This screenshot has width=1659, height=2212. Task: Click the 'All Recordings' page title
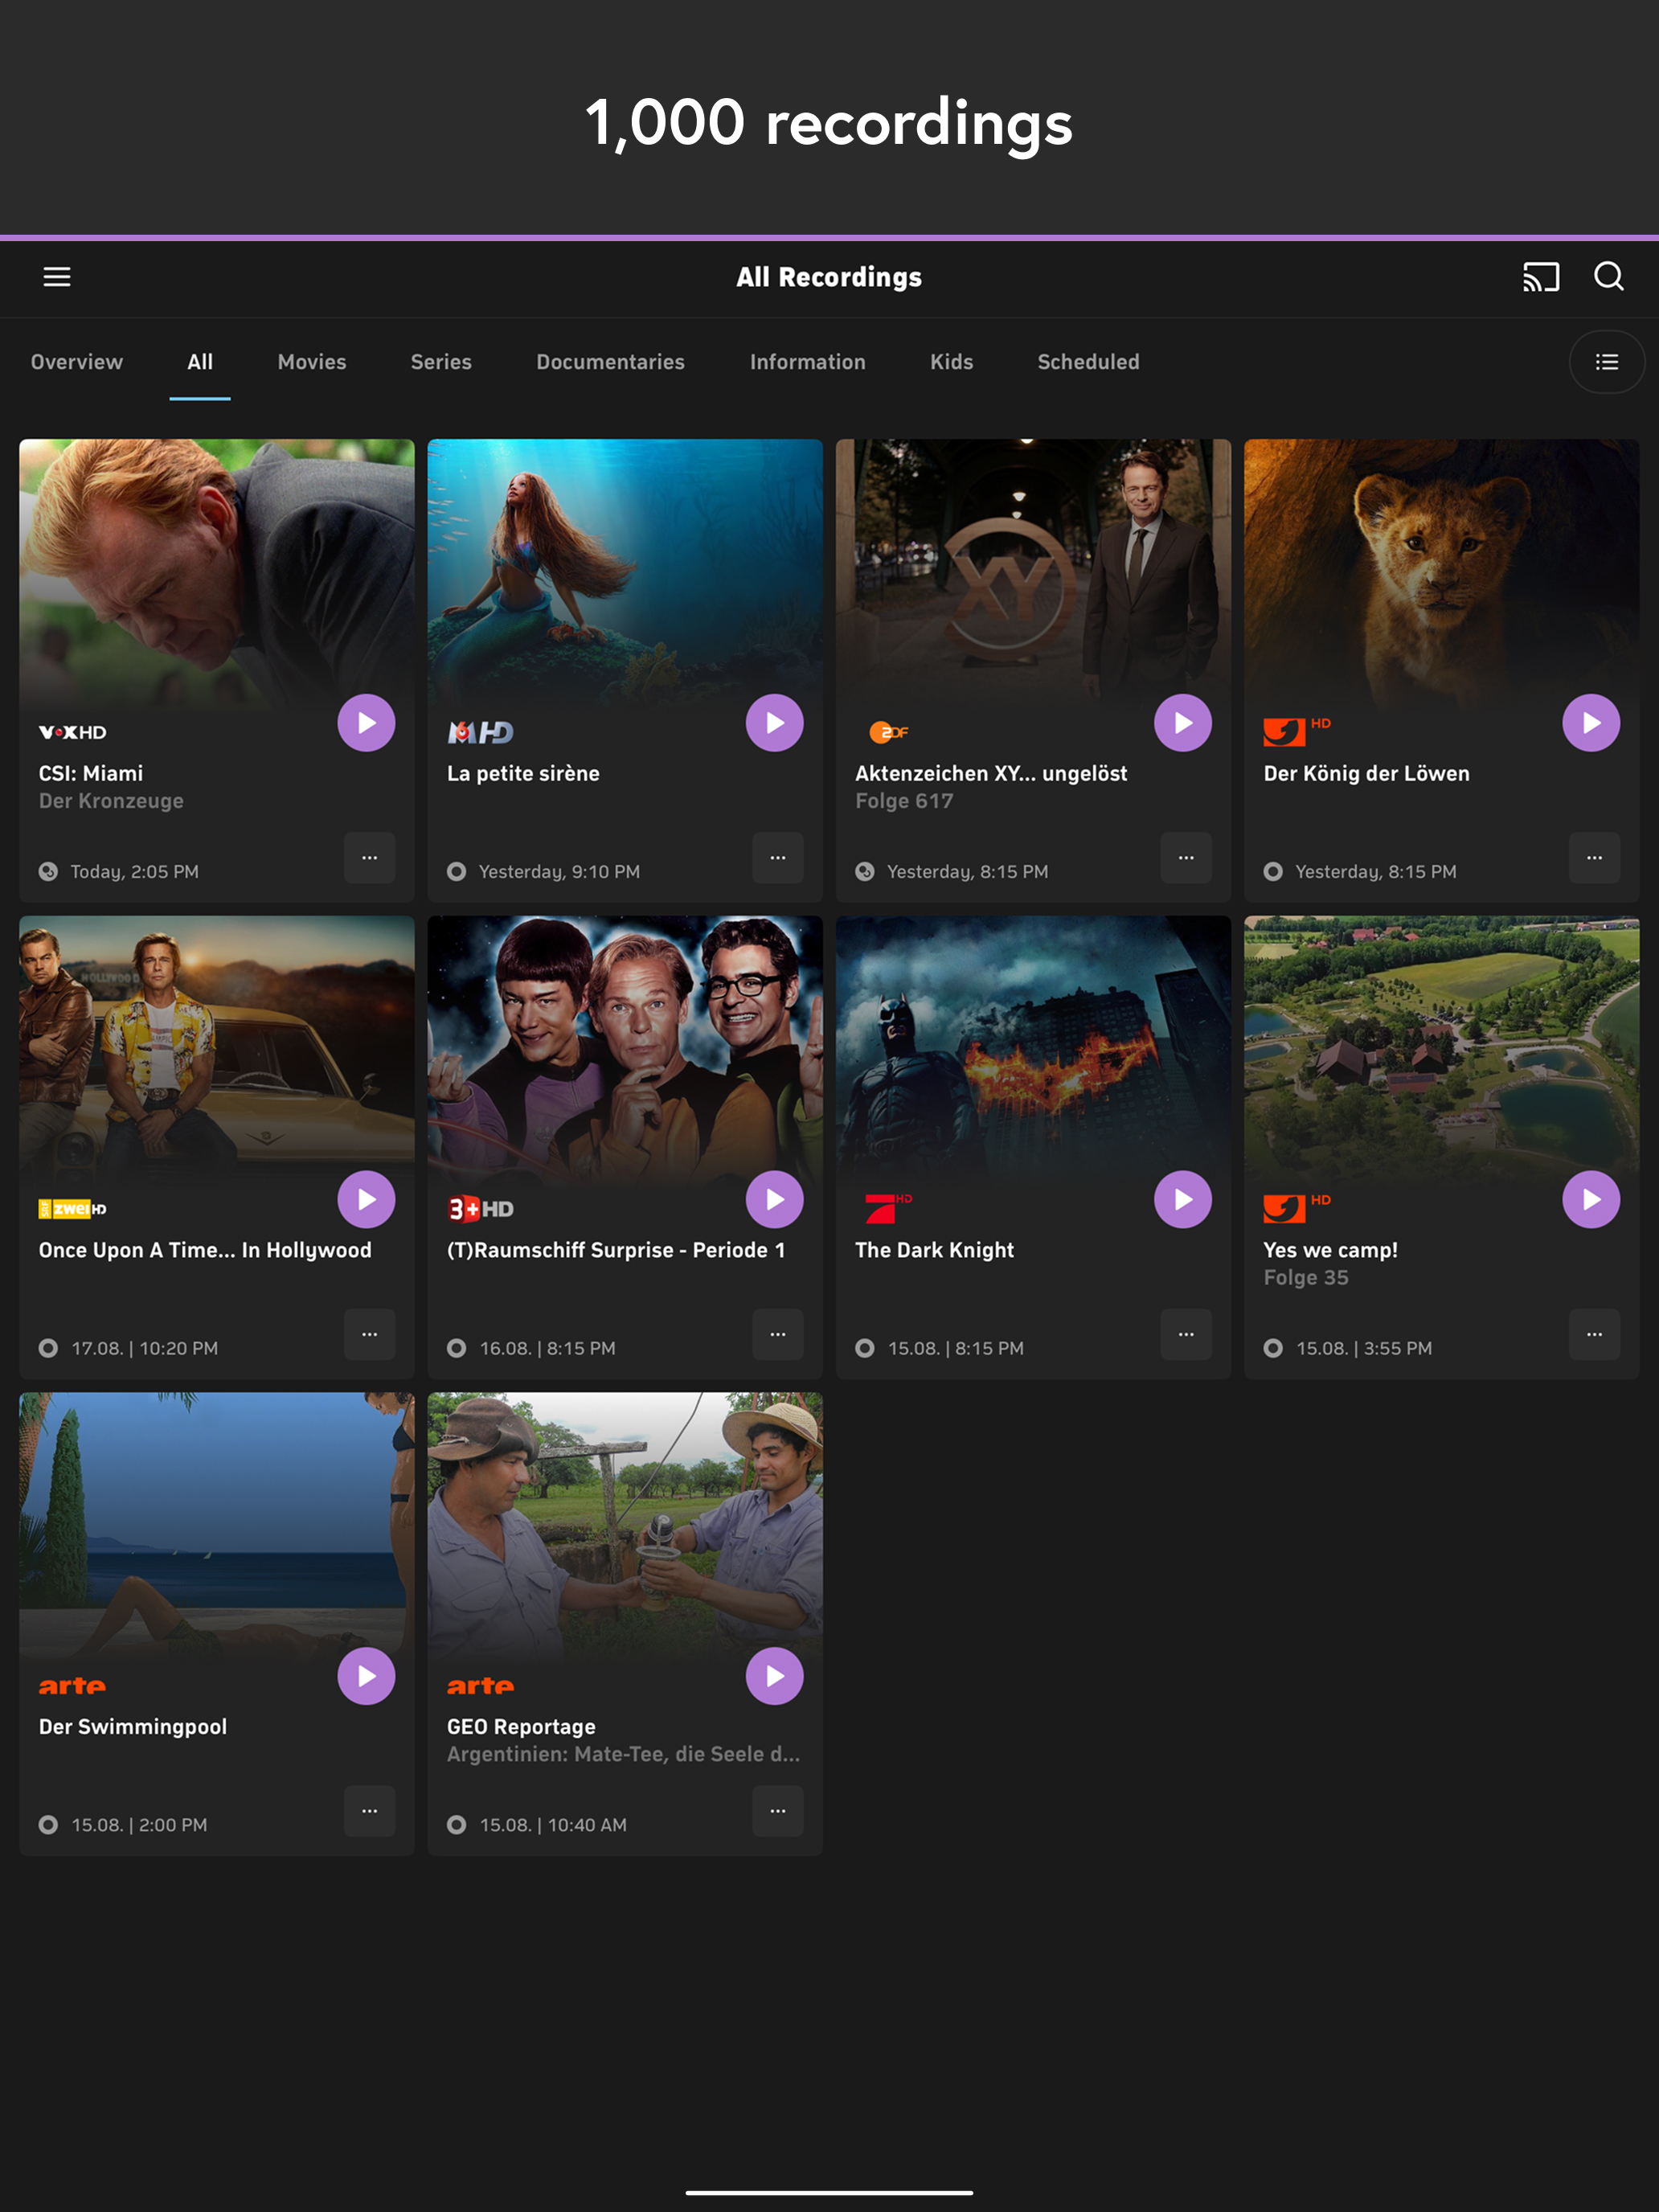[x=829, y=277]
